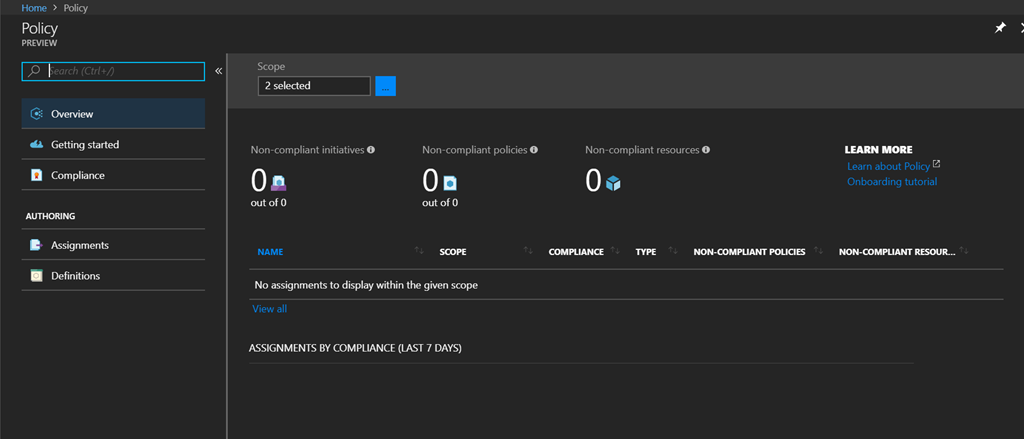Go to Home in breadcrumb
This screenshot has width=1024, height=439.
pyautogui.click(x=34, y=8)
